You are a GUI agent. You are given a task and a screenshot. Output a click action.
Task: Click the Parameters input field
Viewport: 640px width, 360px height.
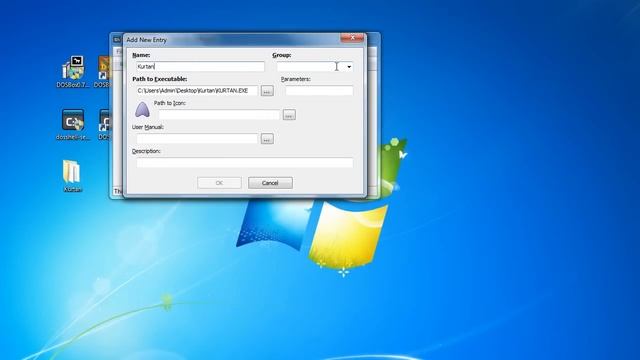pyautogui.click(x=319, y=91)
